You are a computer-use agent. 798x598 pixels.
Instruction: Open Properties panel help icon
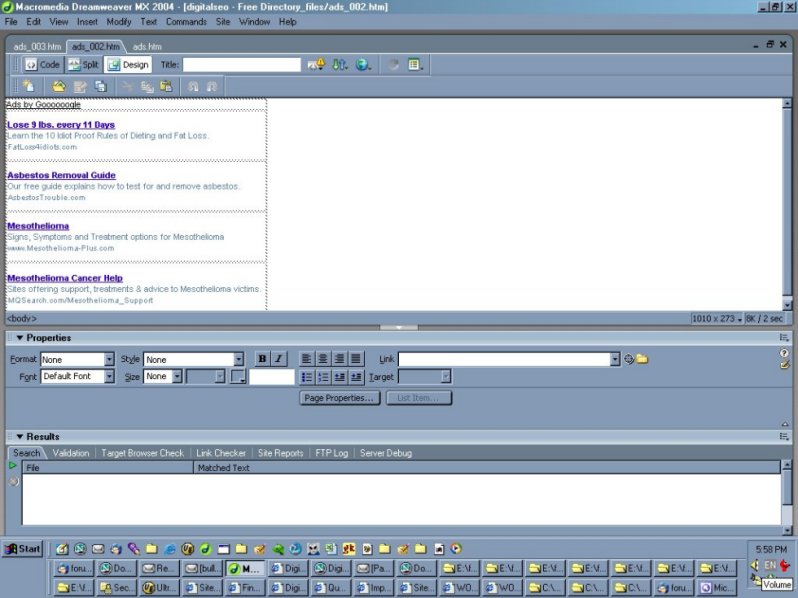(x=784, y=353)
